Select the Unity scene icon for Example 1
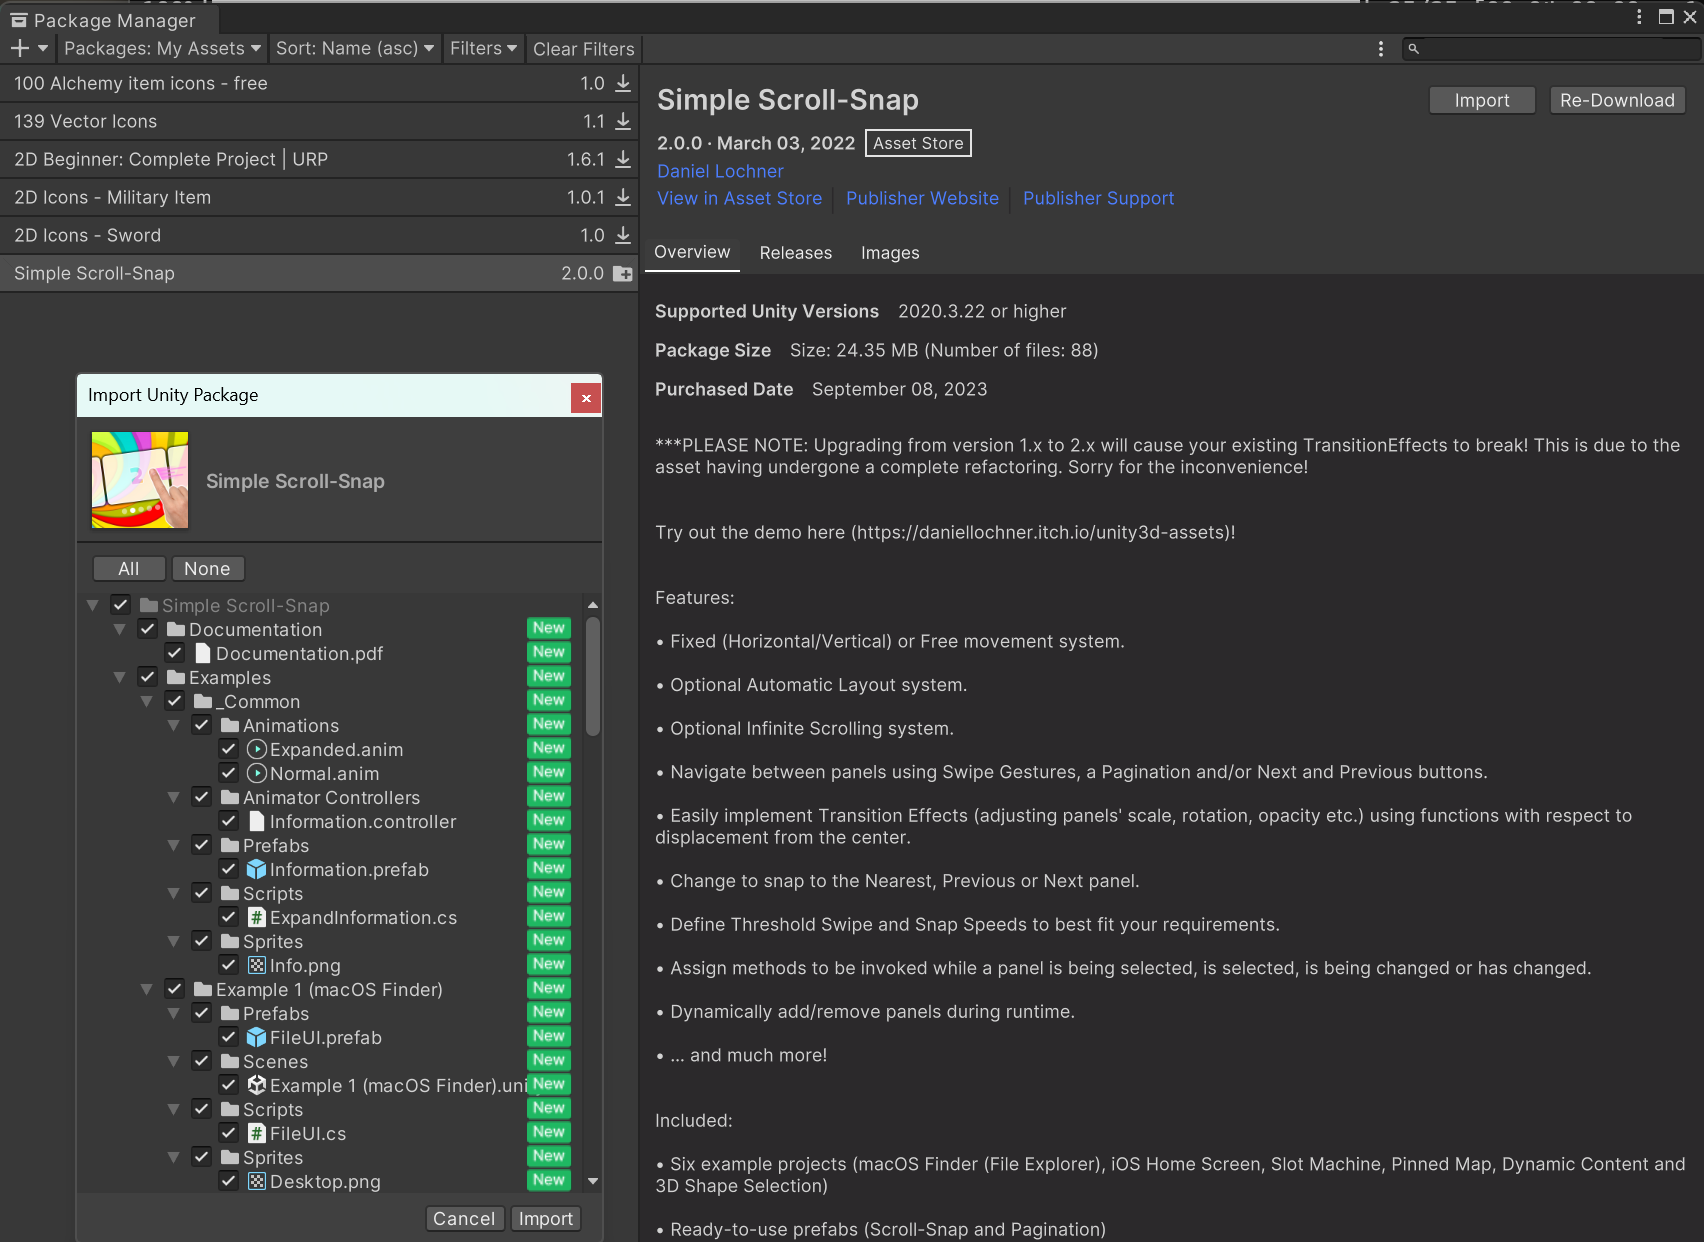This screenshot has width=1704, height=1242. 257,1085
